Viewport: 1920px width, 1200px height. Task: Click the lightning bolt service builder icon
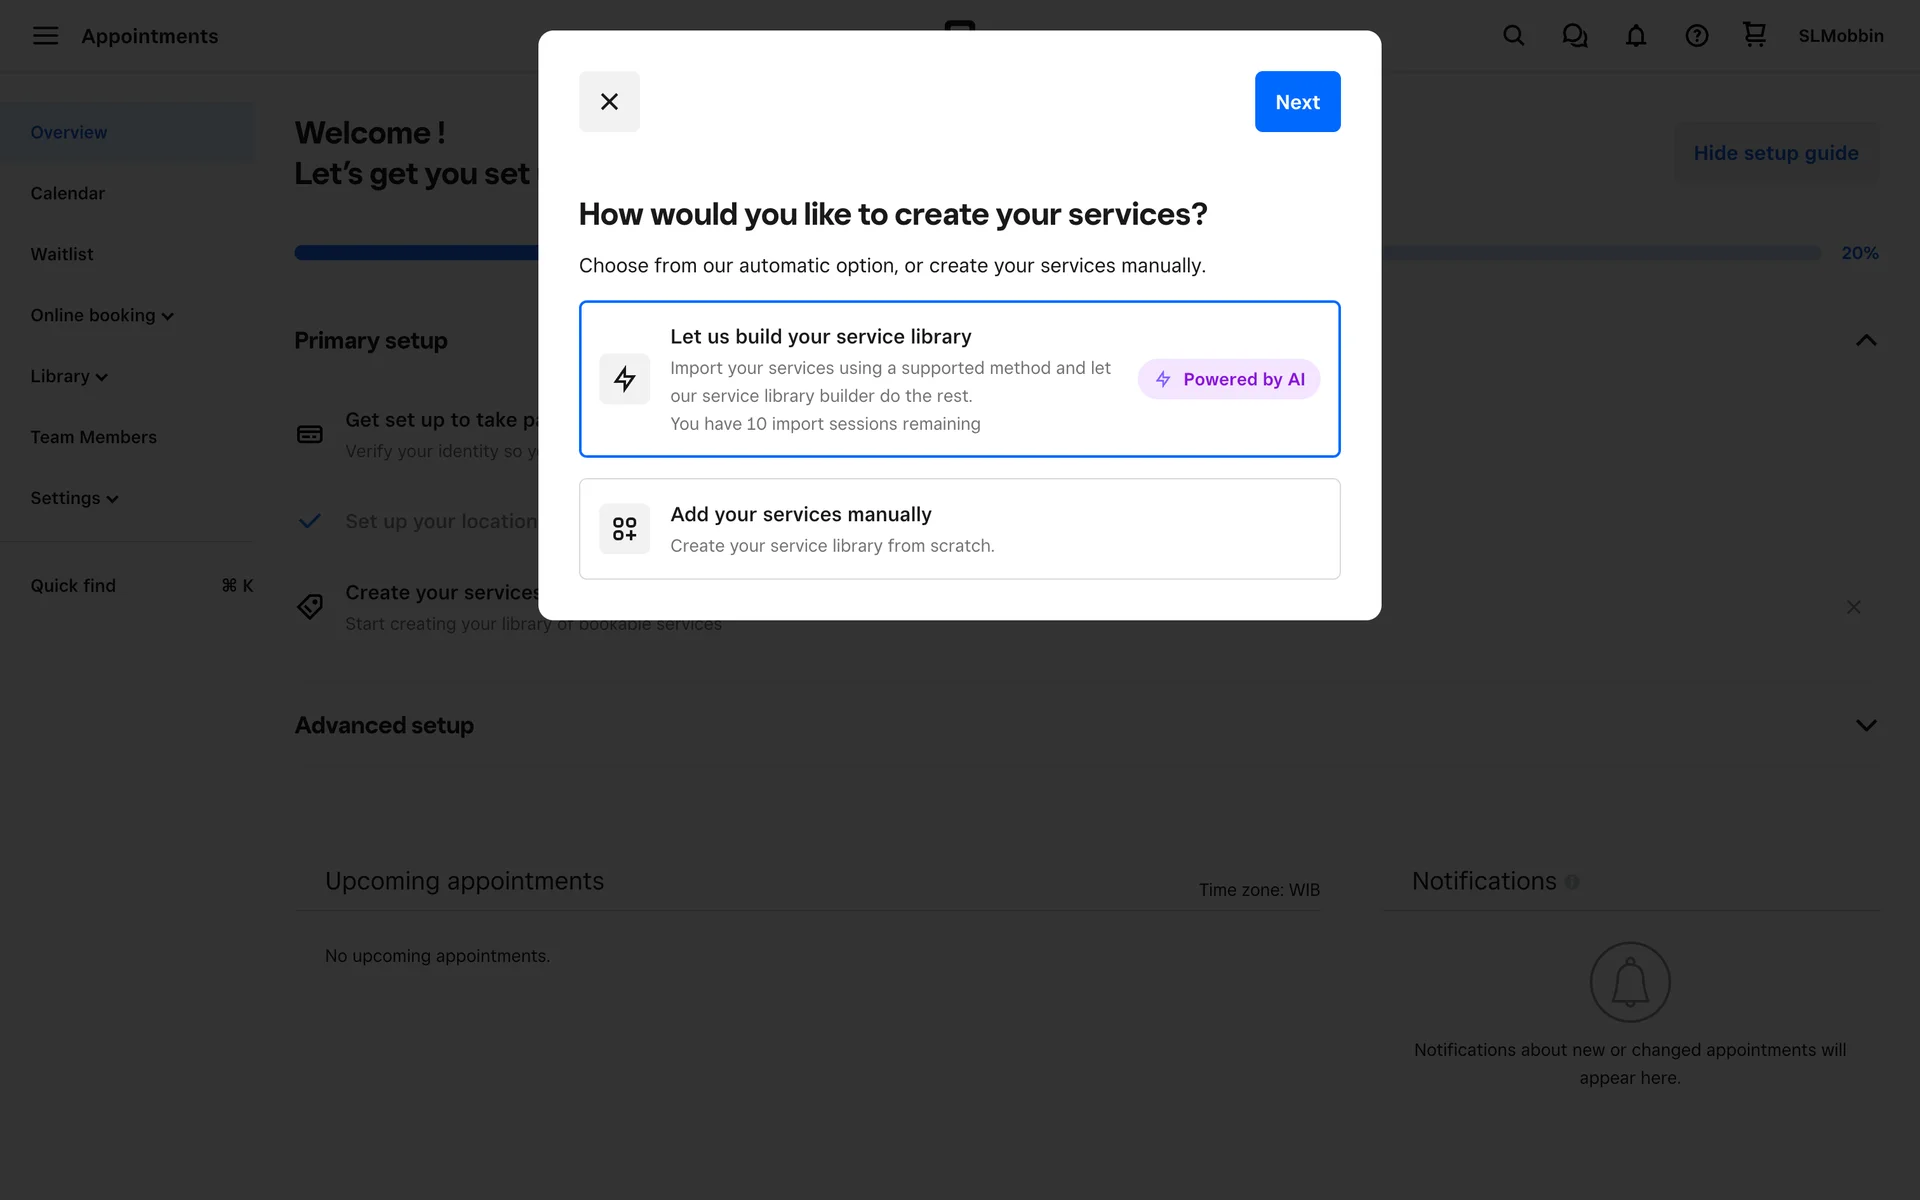tap(624, 379)
